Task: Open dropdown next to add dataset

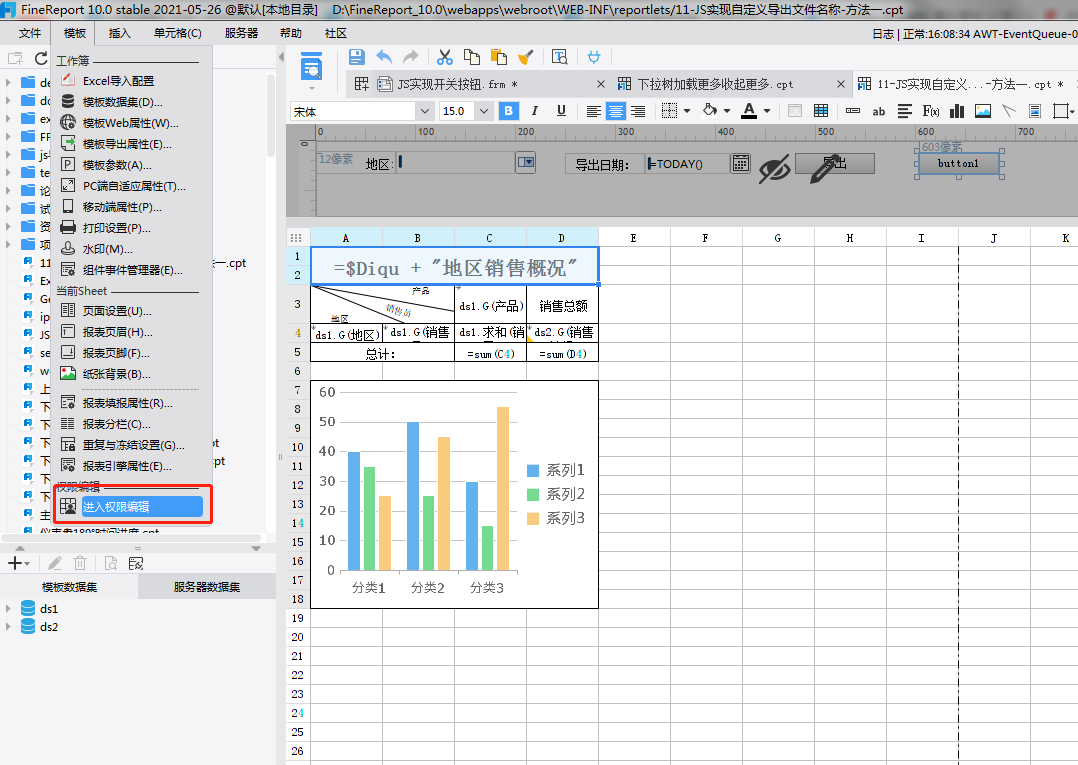Action: [27, 564]
